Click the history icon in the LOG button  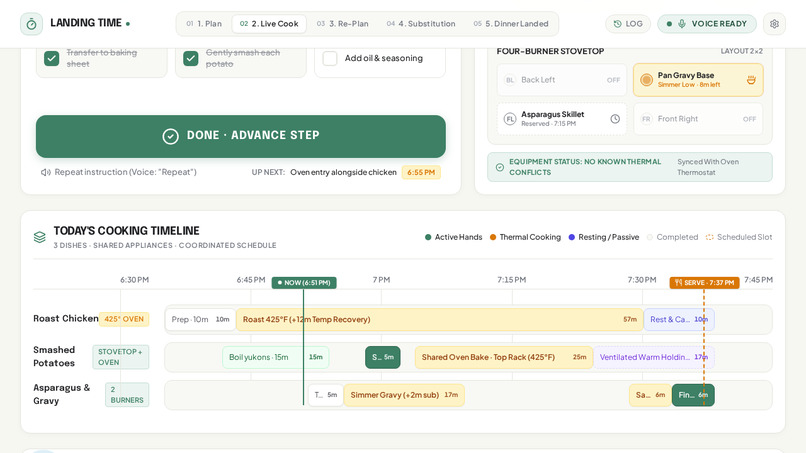pos(617,24)
